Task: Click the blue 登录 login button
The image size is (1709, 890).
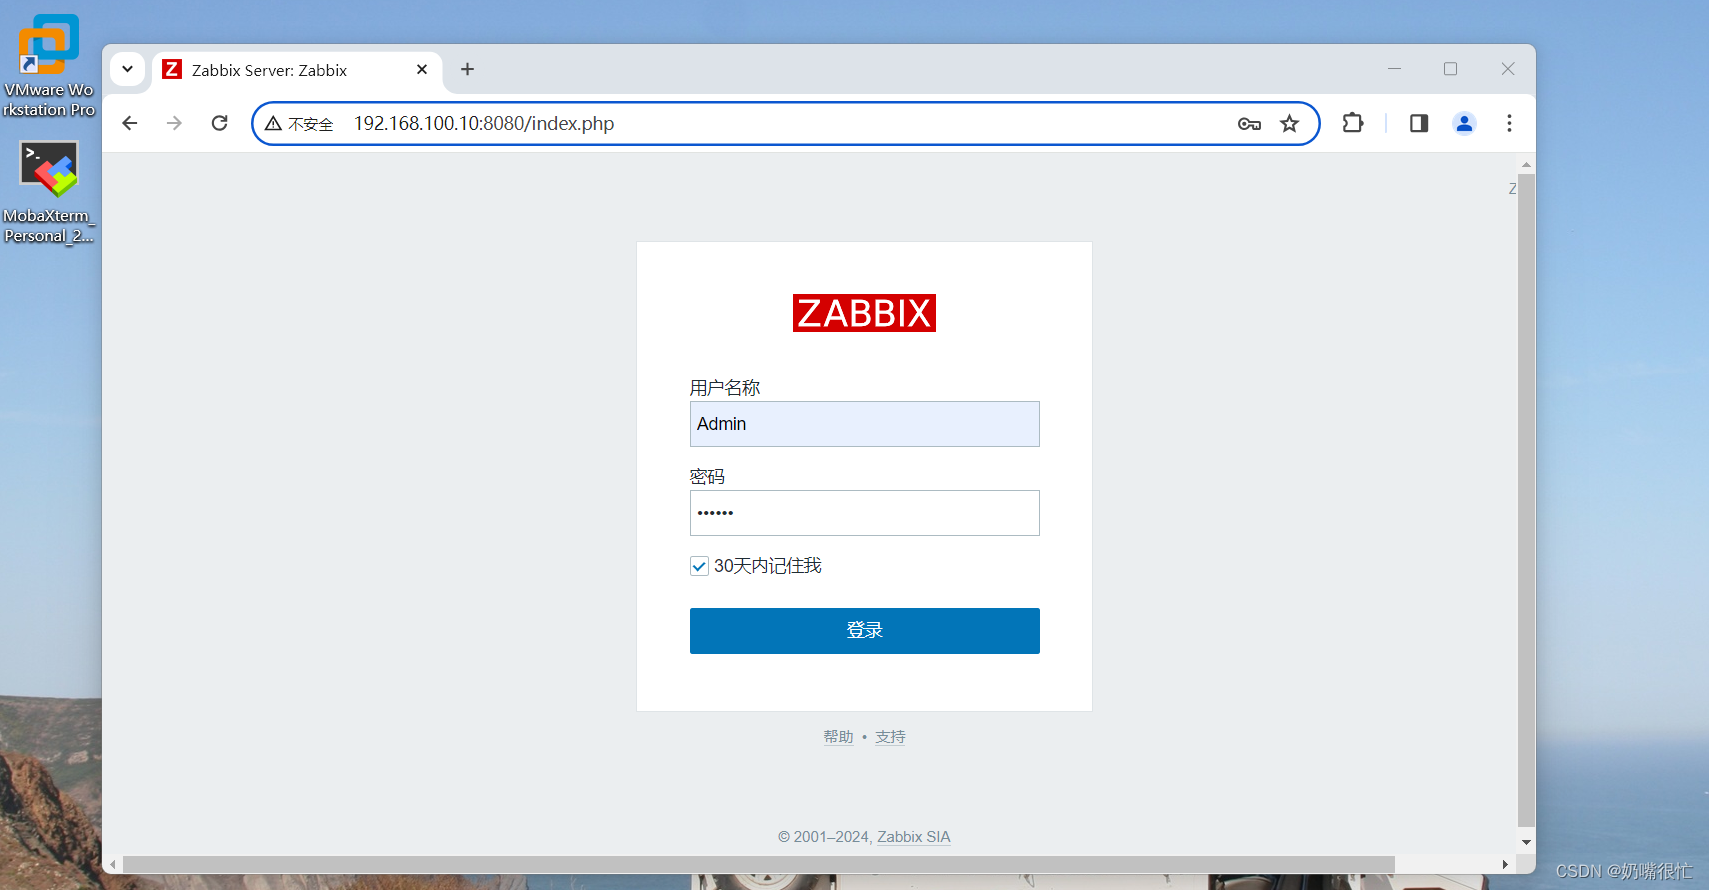Action: (x=865, y=631)
